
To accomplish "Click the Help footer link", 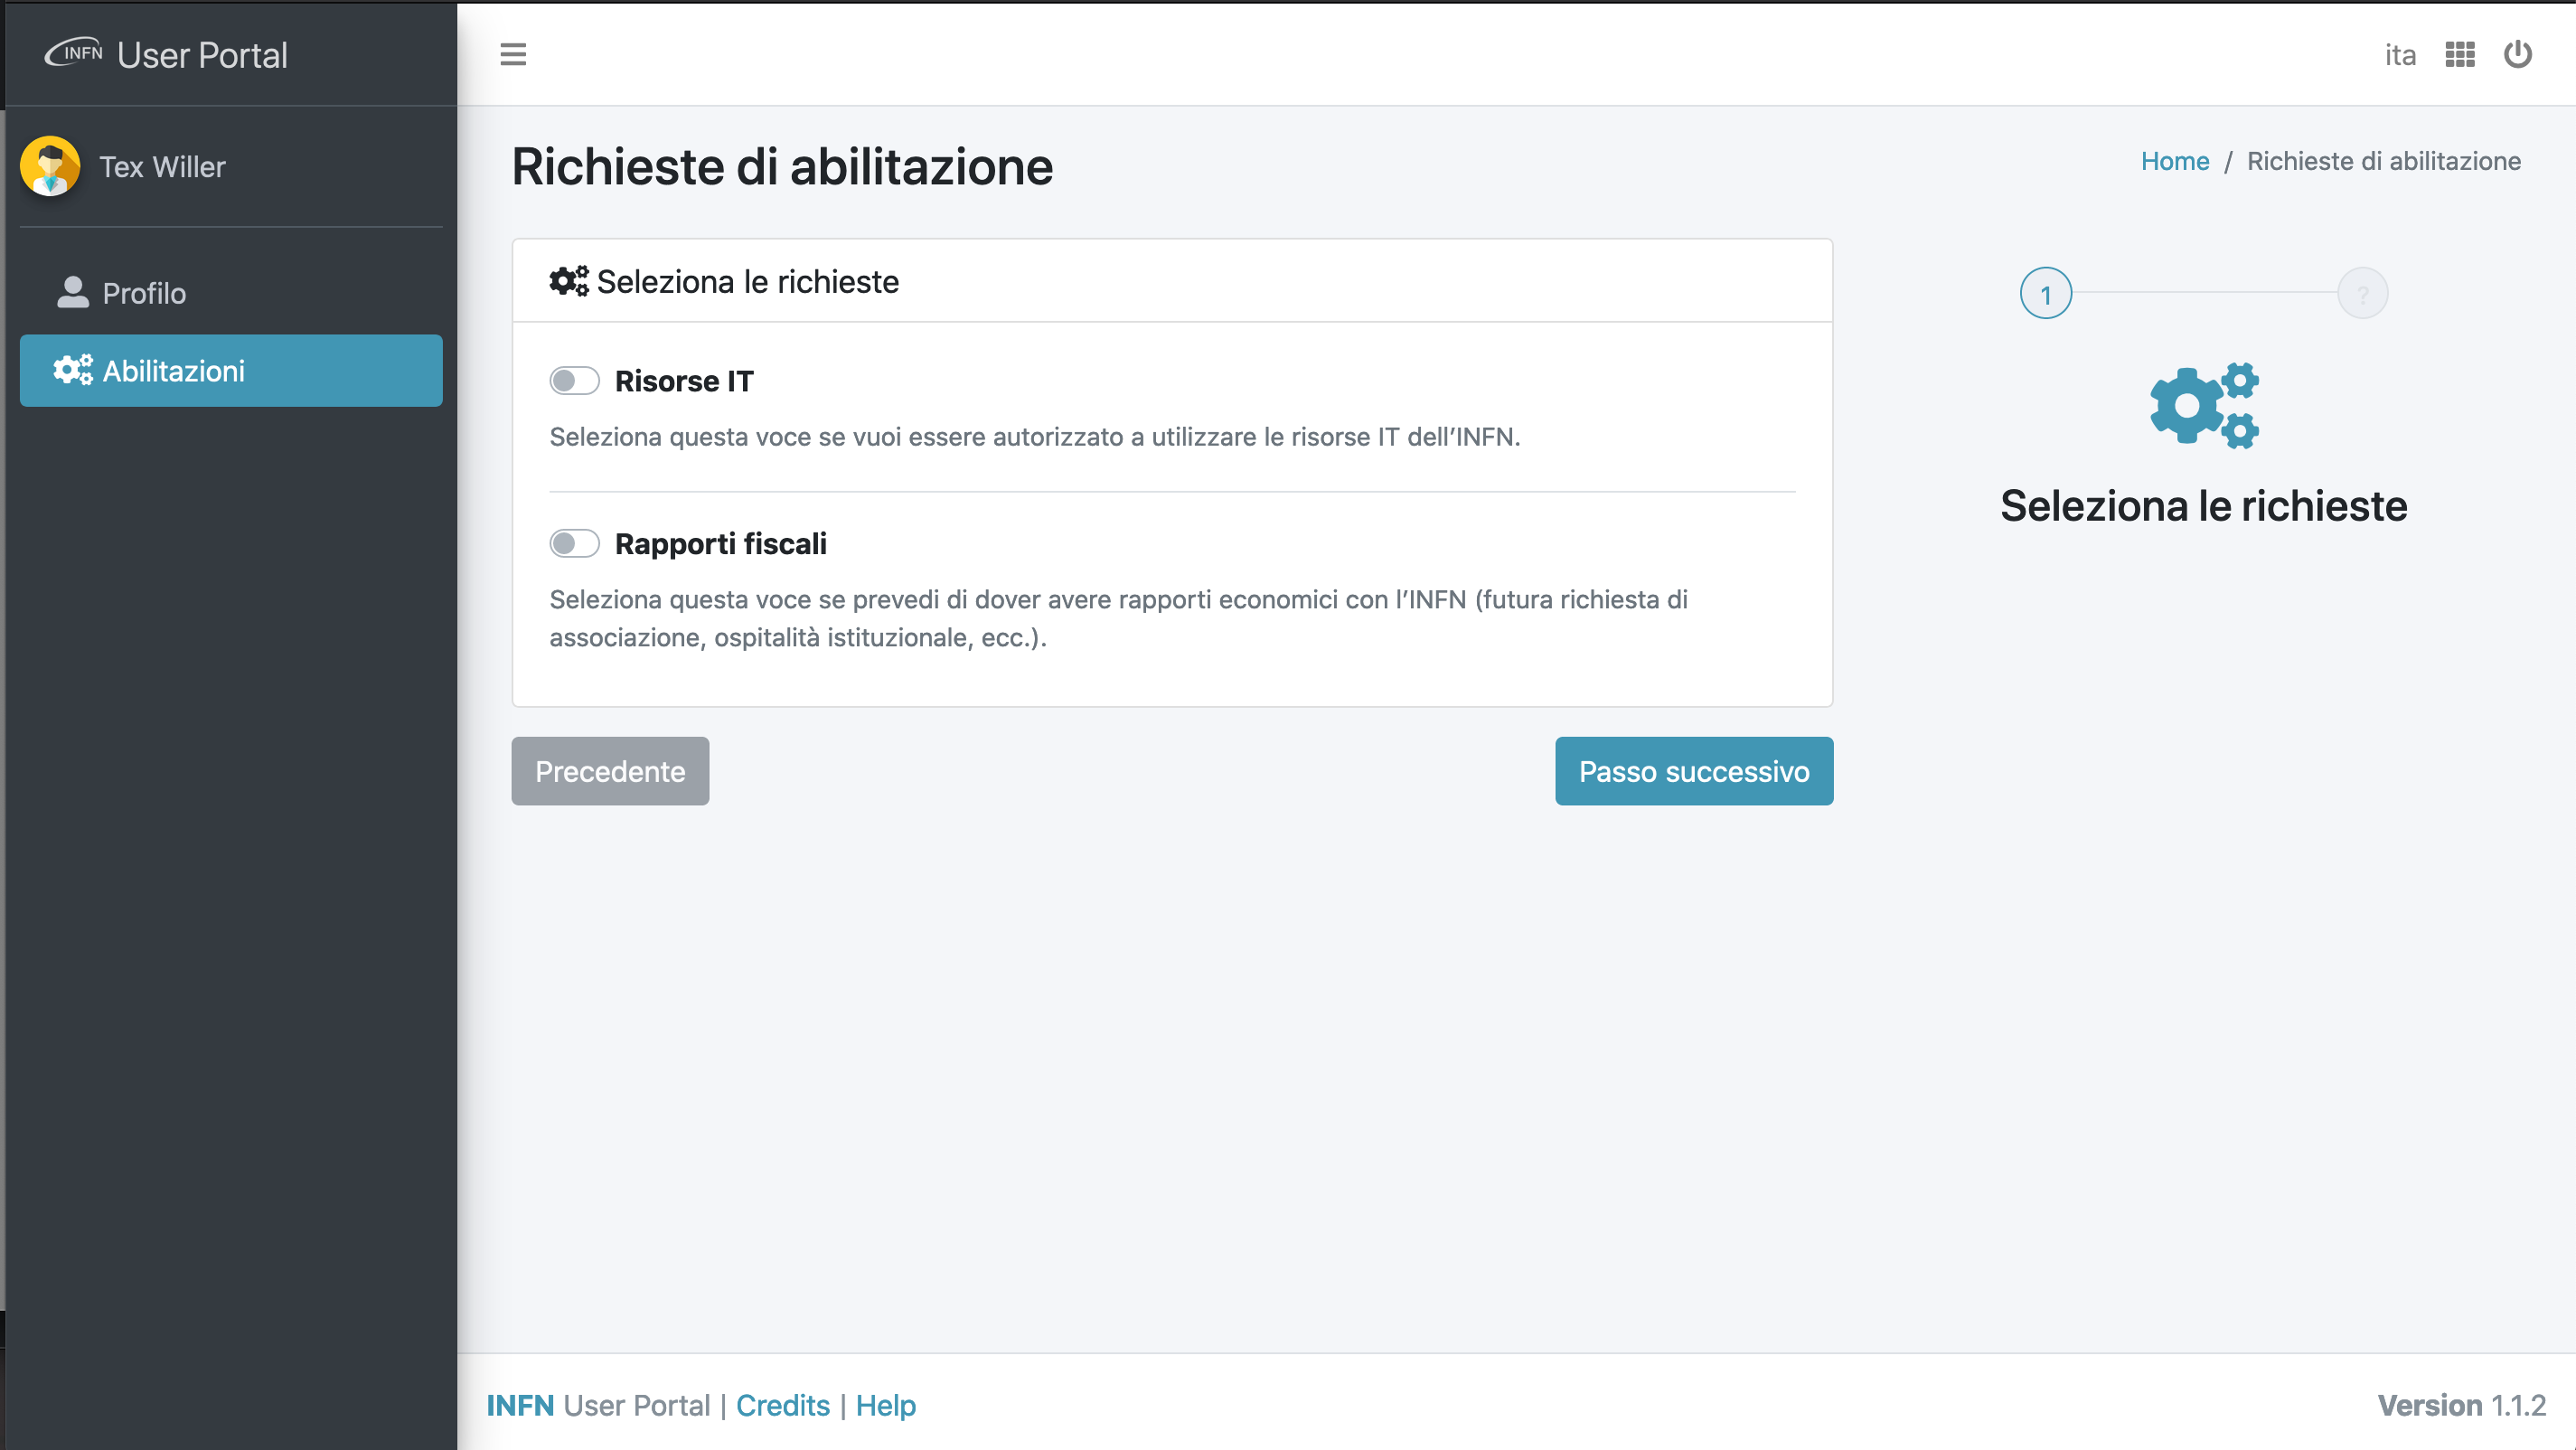I will tap(885, 1404).
